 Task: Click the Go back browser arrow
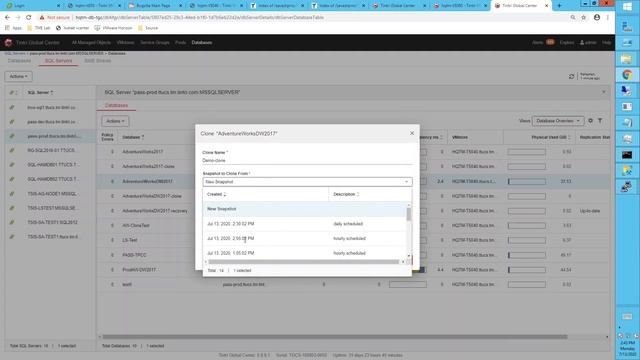[x=7, y=18]
